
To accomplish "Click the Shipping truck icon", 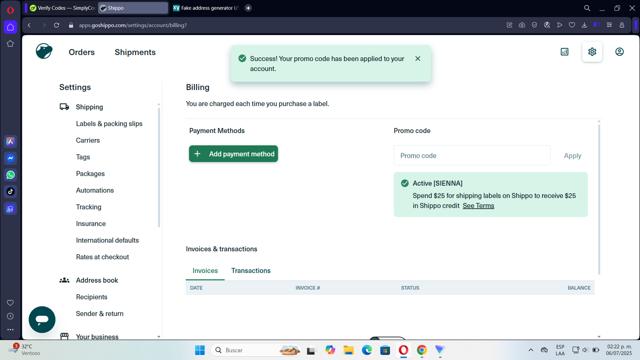I will coord(64,107).
